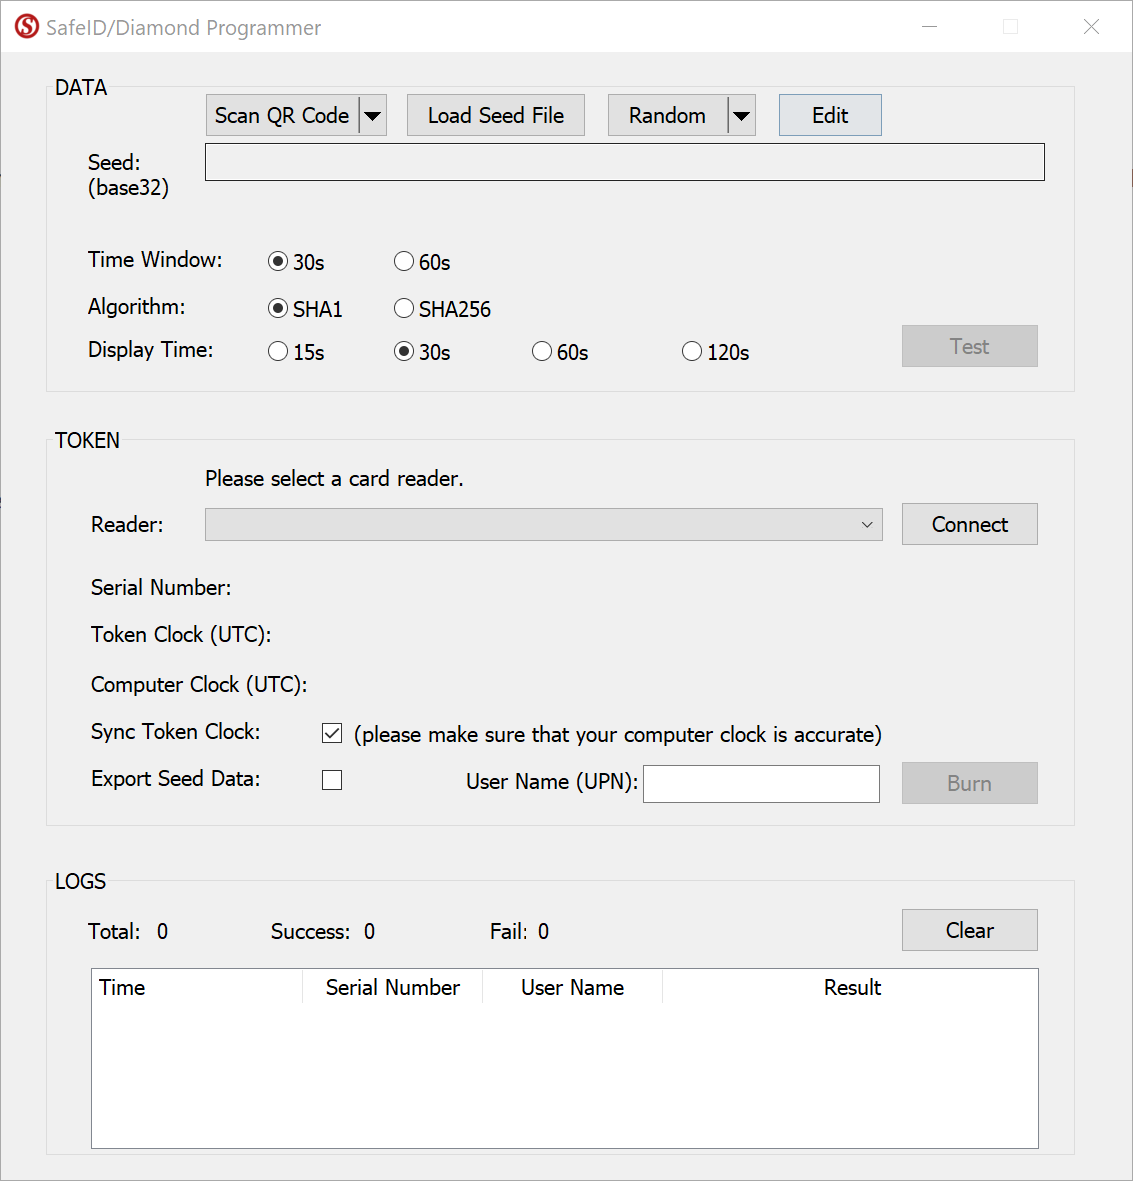Viewport: 1133px width, 1181px height.
Task: Select the 60s Time Window option
Action: click(x=404, y=262)
